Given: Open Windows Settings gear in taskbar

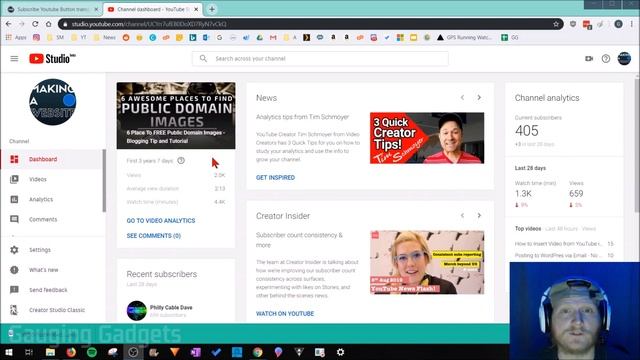Looking at the screenshot, I should coord(340,352).
